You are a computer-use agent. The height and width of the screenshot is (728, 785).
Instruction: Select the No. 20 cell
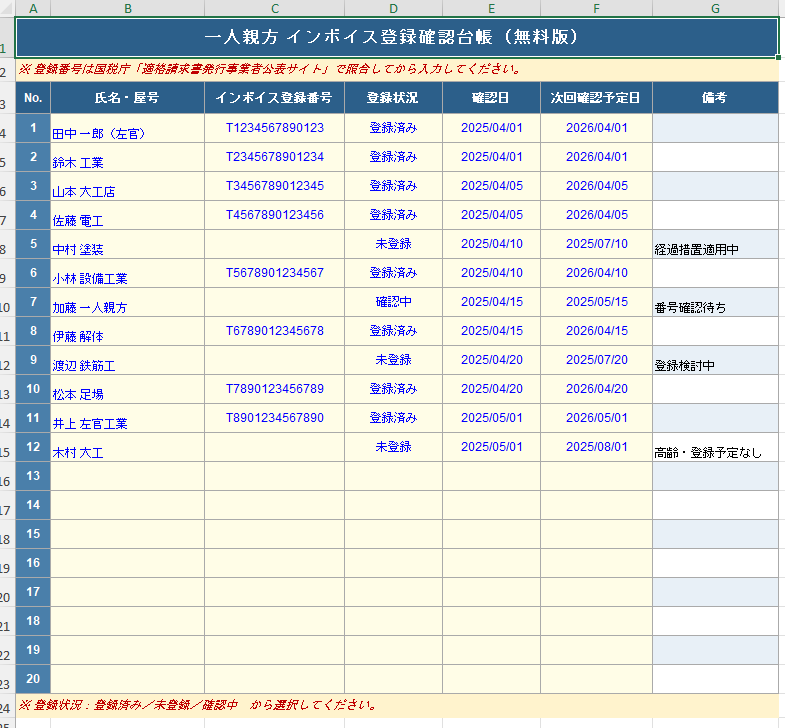pos(33,678)
